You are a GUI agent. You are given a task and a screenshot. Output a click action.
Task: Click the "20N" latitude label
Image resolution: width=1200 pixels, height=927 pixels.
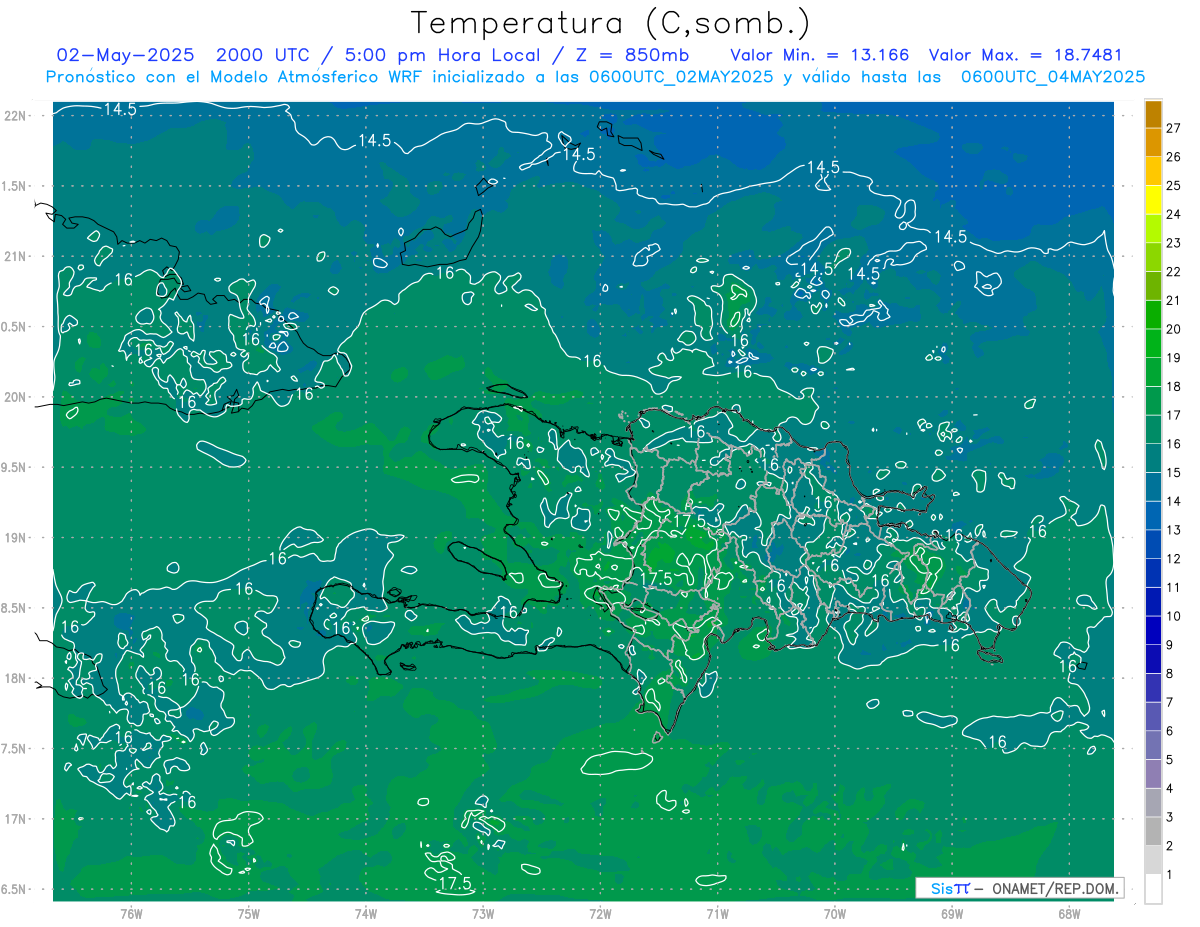pyautogui.click(x=17, y=397)
